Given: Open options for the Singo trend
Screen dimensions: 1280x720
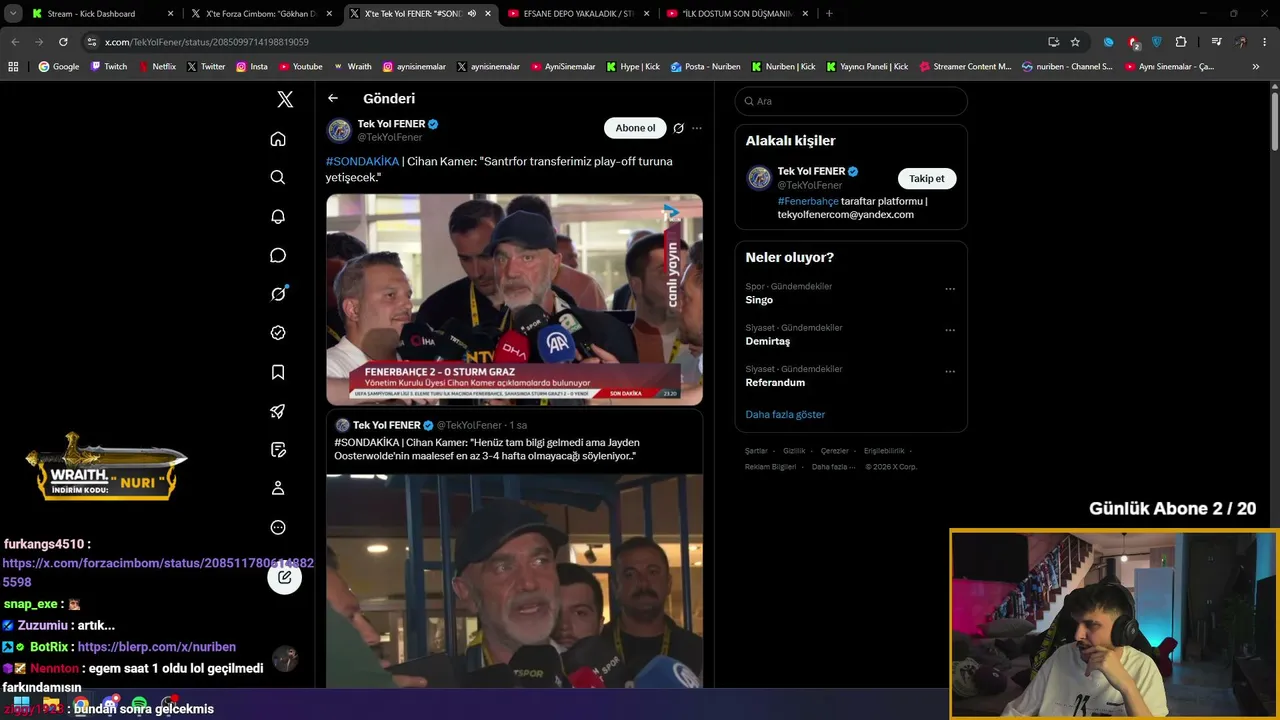Looking at the screenshot, I should click(950, 289).
